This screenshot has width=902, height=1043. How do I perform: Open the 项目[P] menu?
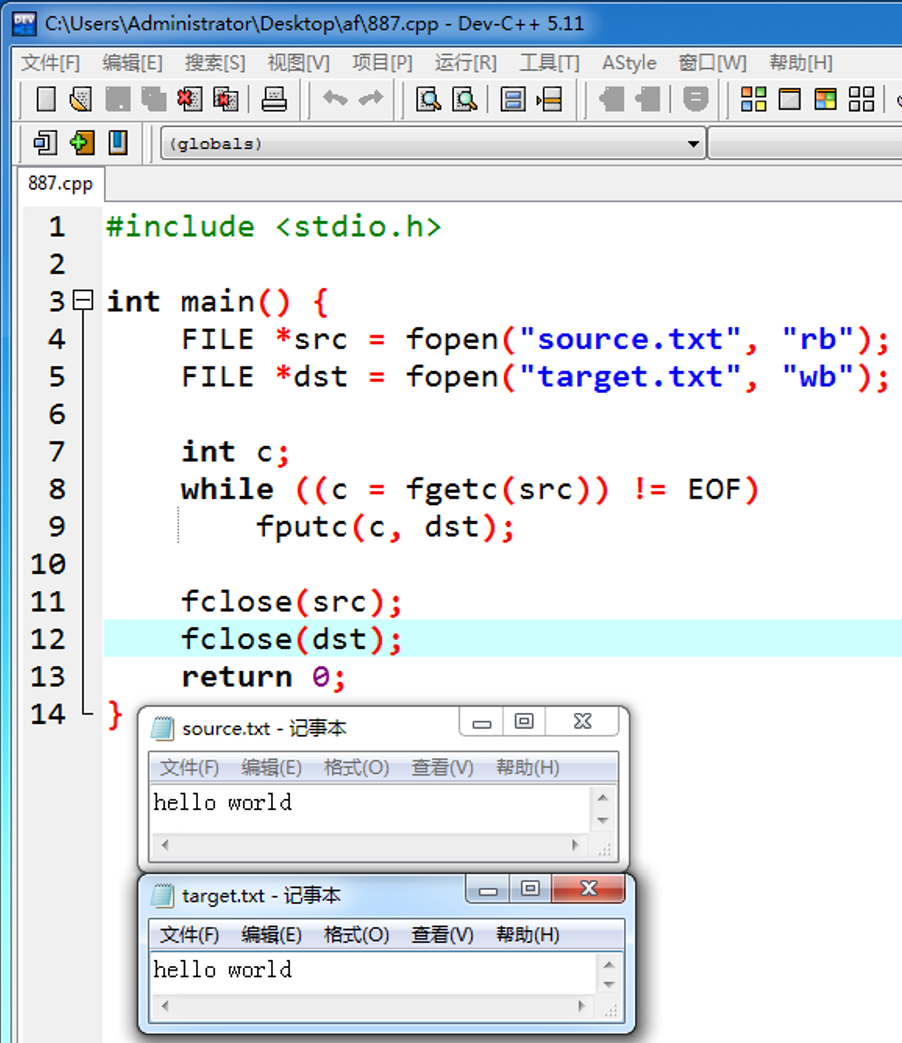[382, 63]
